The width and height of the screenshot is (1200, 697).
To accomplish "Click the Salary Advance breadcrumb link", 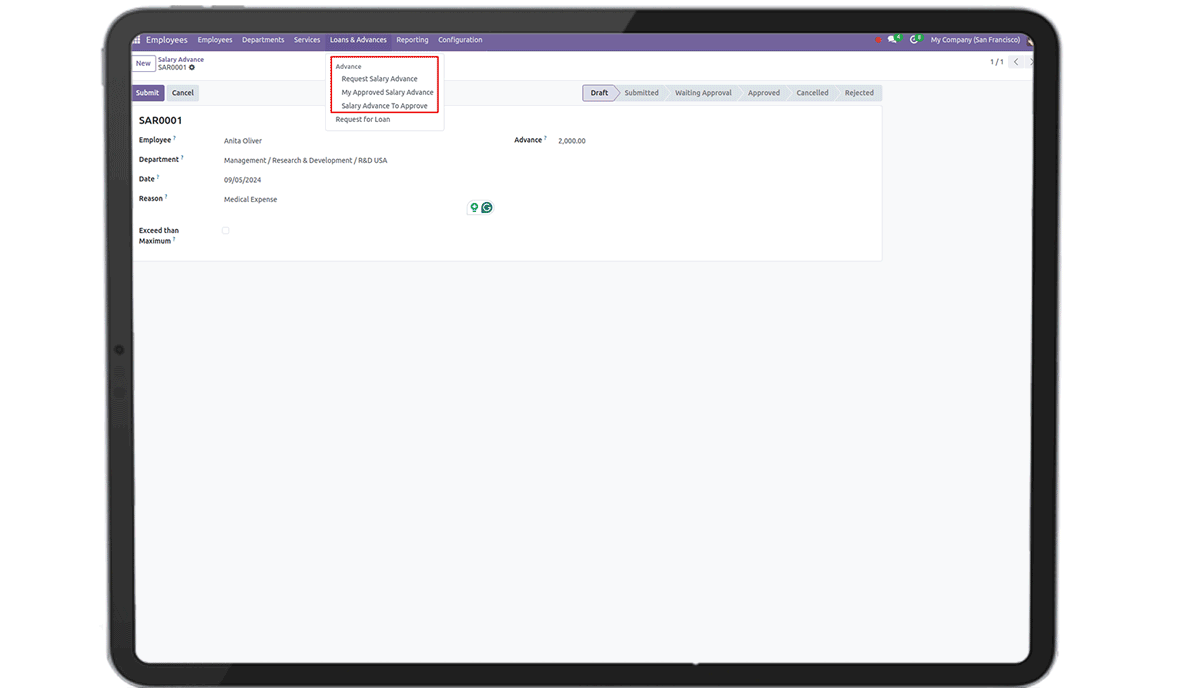I will [x=181, y=60].
